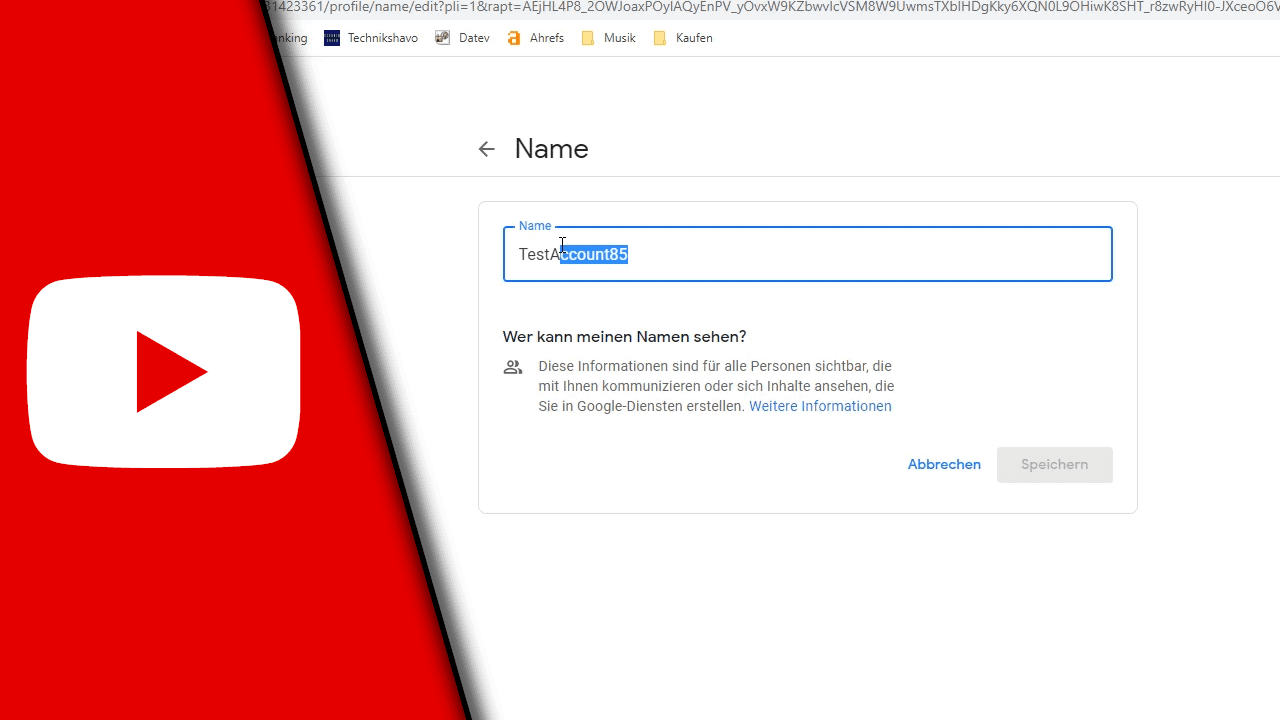Click the browser address bar URL
The image size is (1280, 720).
770,7
